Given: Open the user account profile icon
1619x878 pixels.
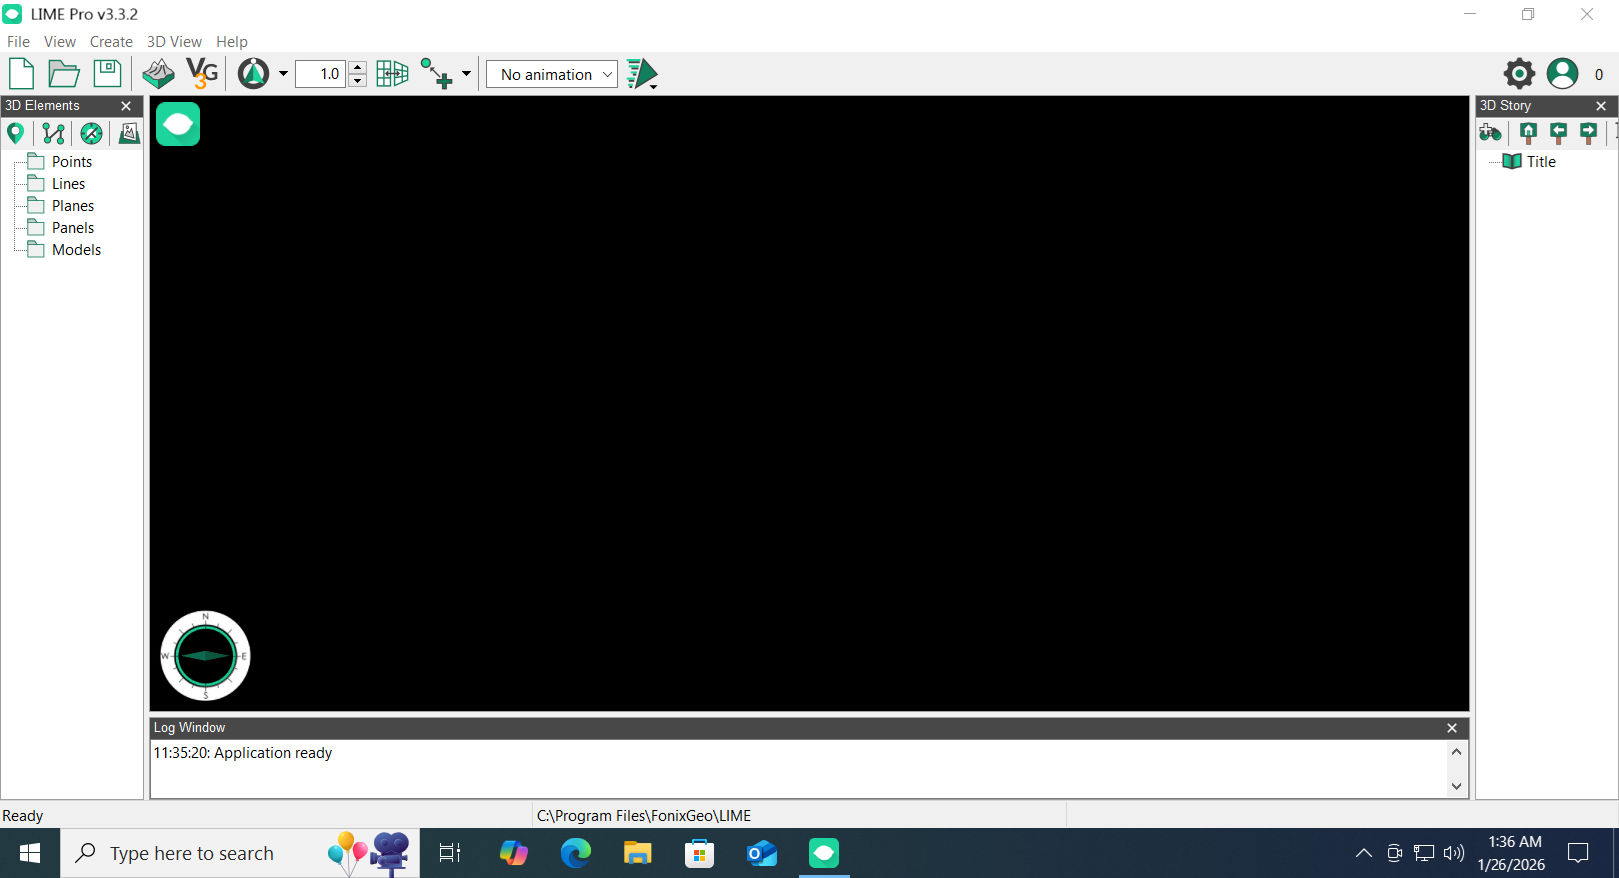Looking at the screenshot, I should [x=1562, y=73].
